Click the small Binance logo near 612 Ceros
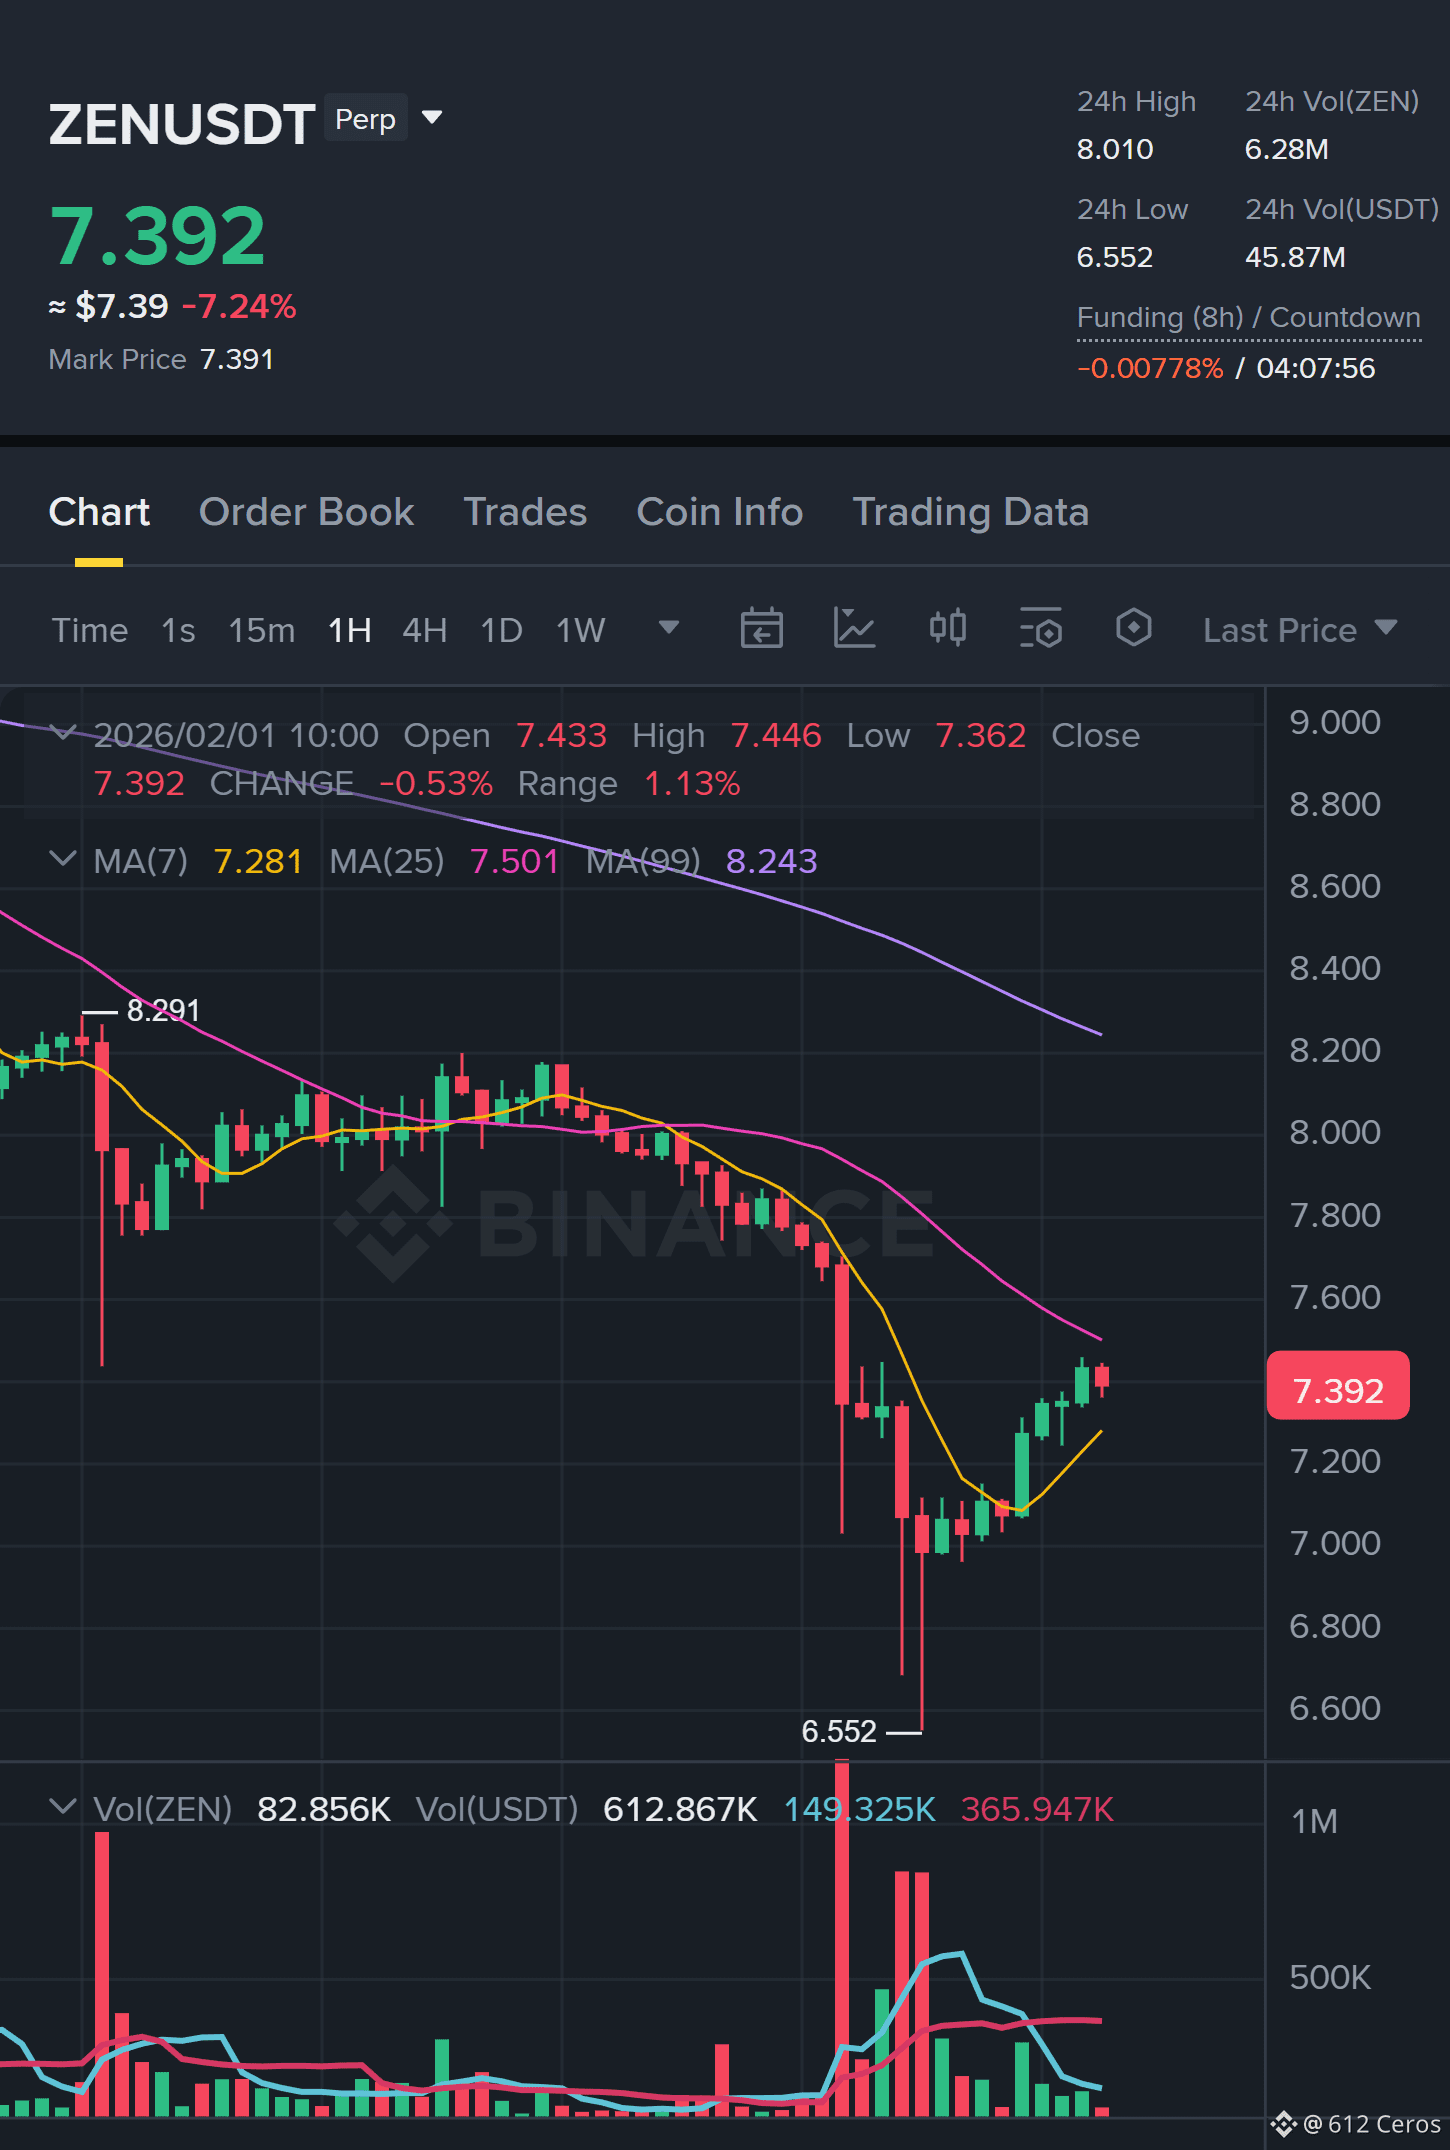The width and height of the screenshot is (1450, 2150). point(1284,2124)
